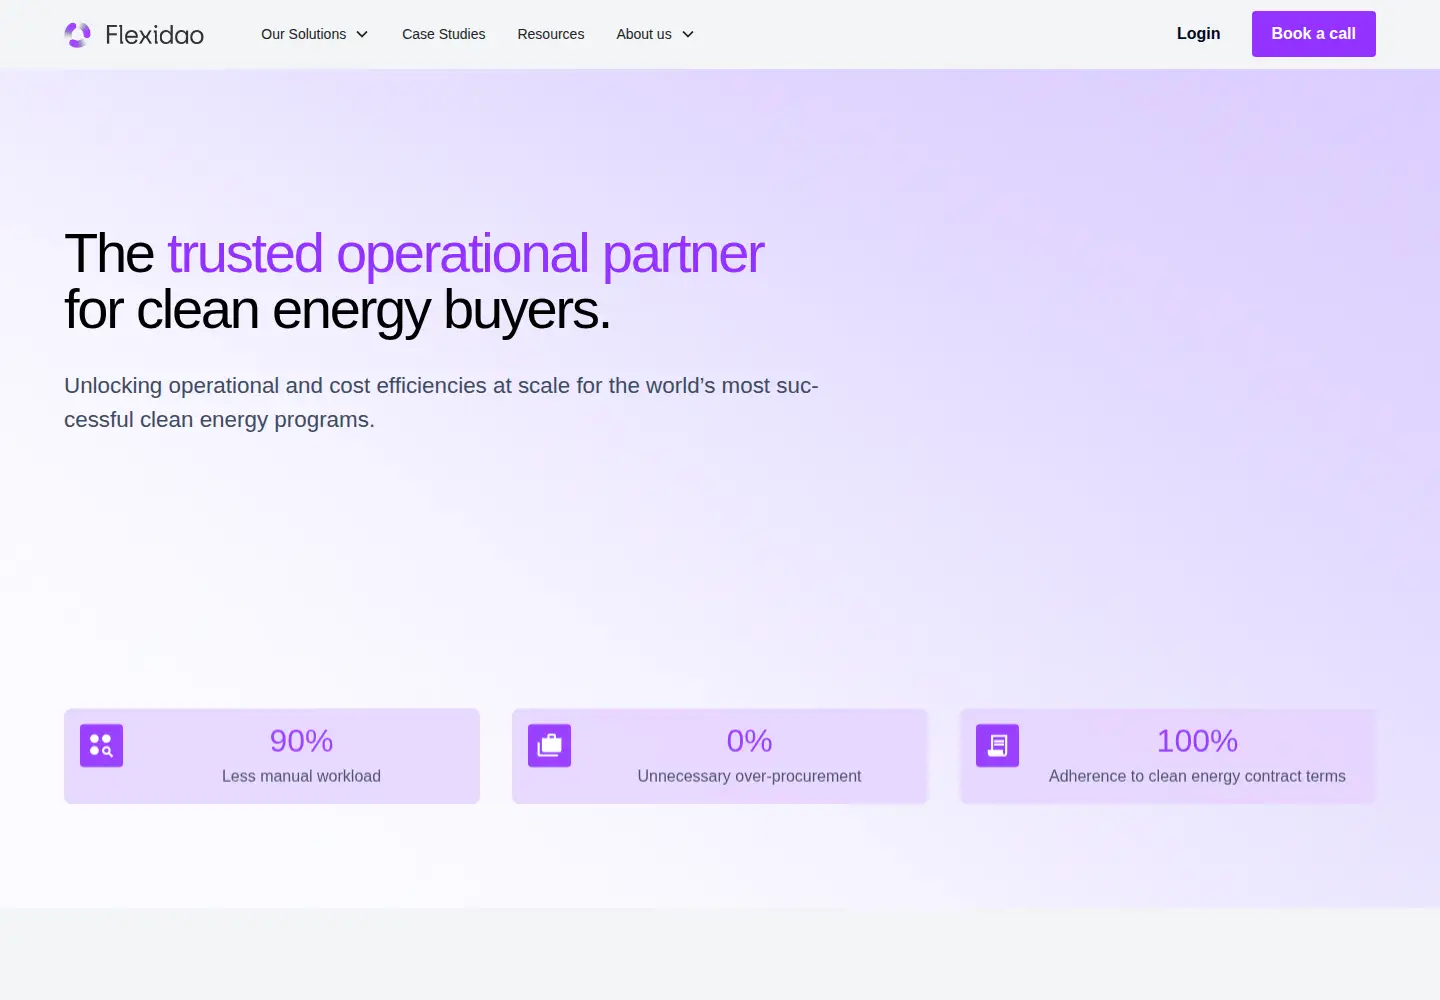This screenshot has height=1000, width=1440.
Task: Click the 90% statistic value
Action: 301,741
